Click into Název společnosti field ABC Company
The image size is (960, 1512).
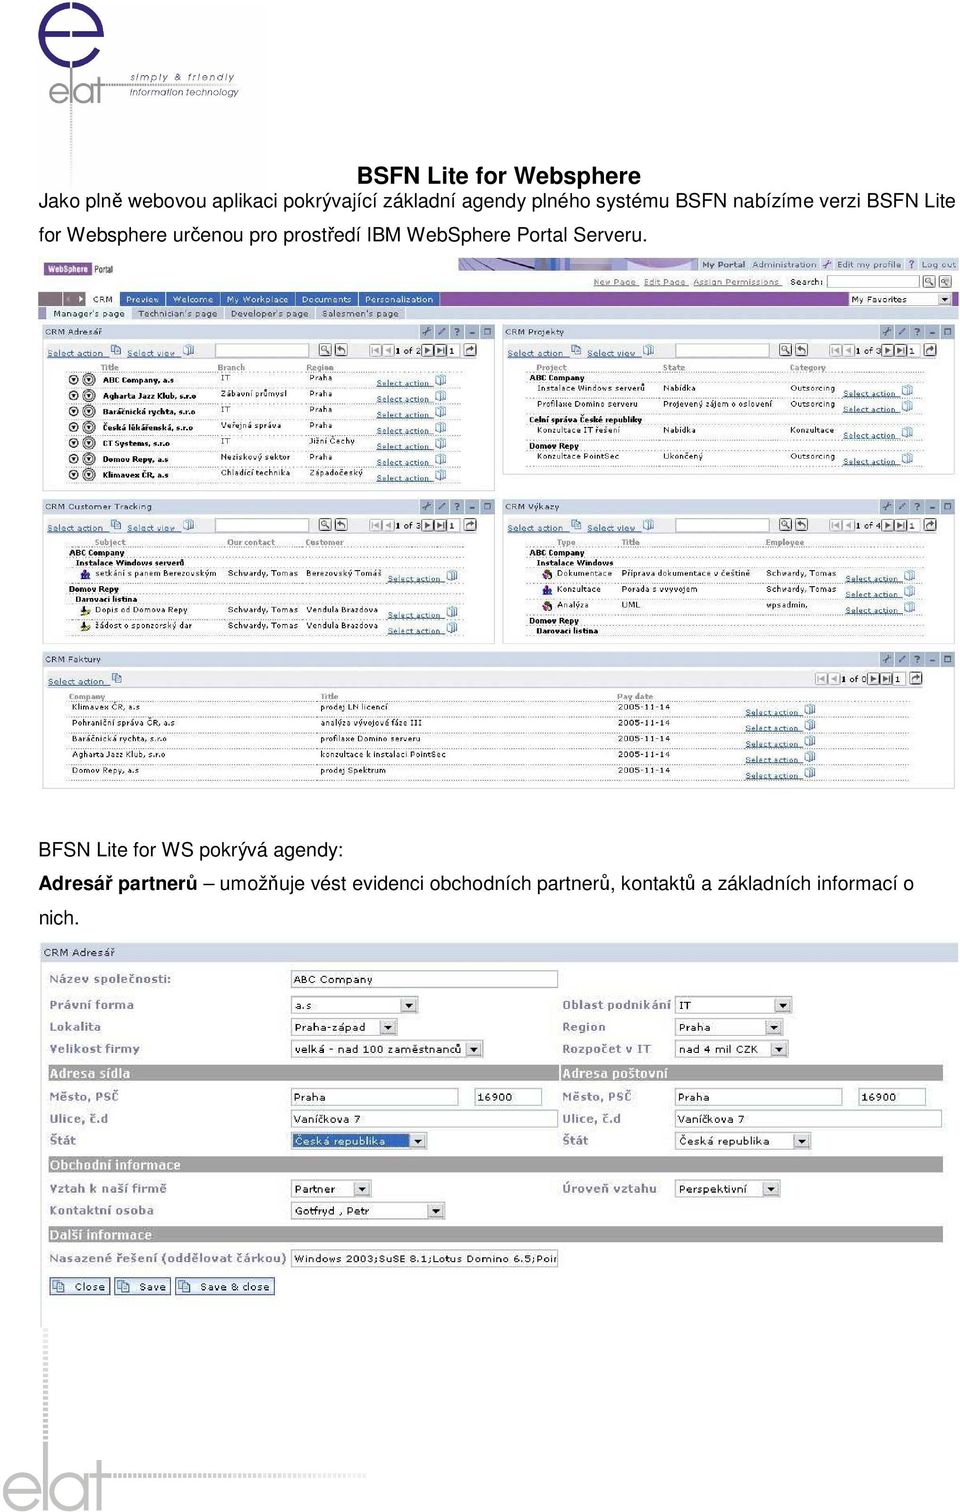(424, 979)
